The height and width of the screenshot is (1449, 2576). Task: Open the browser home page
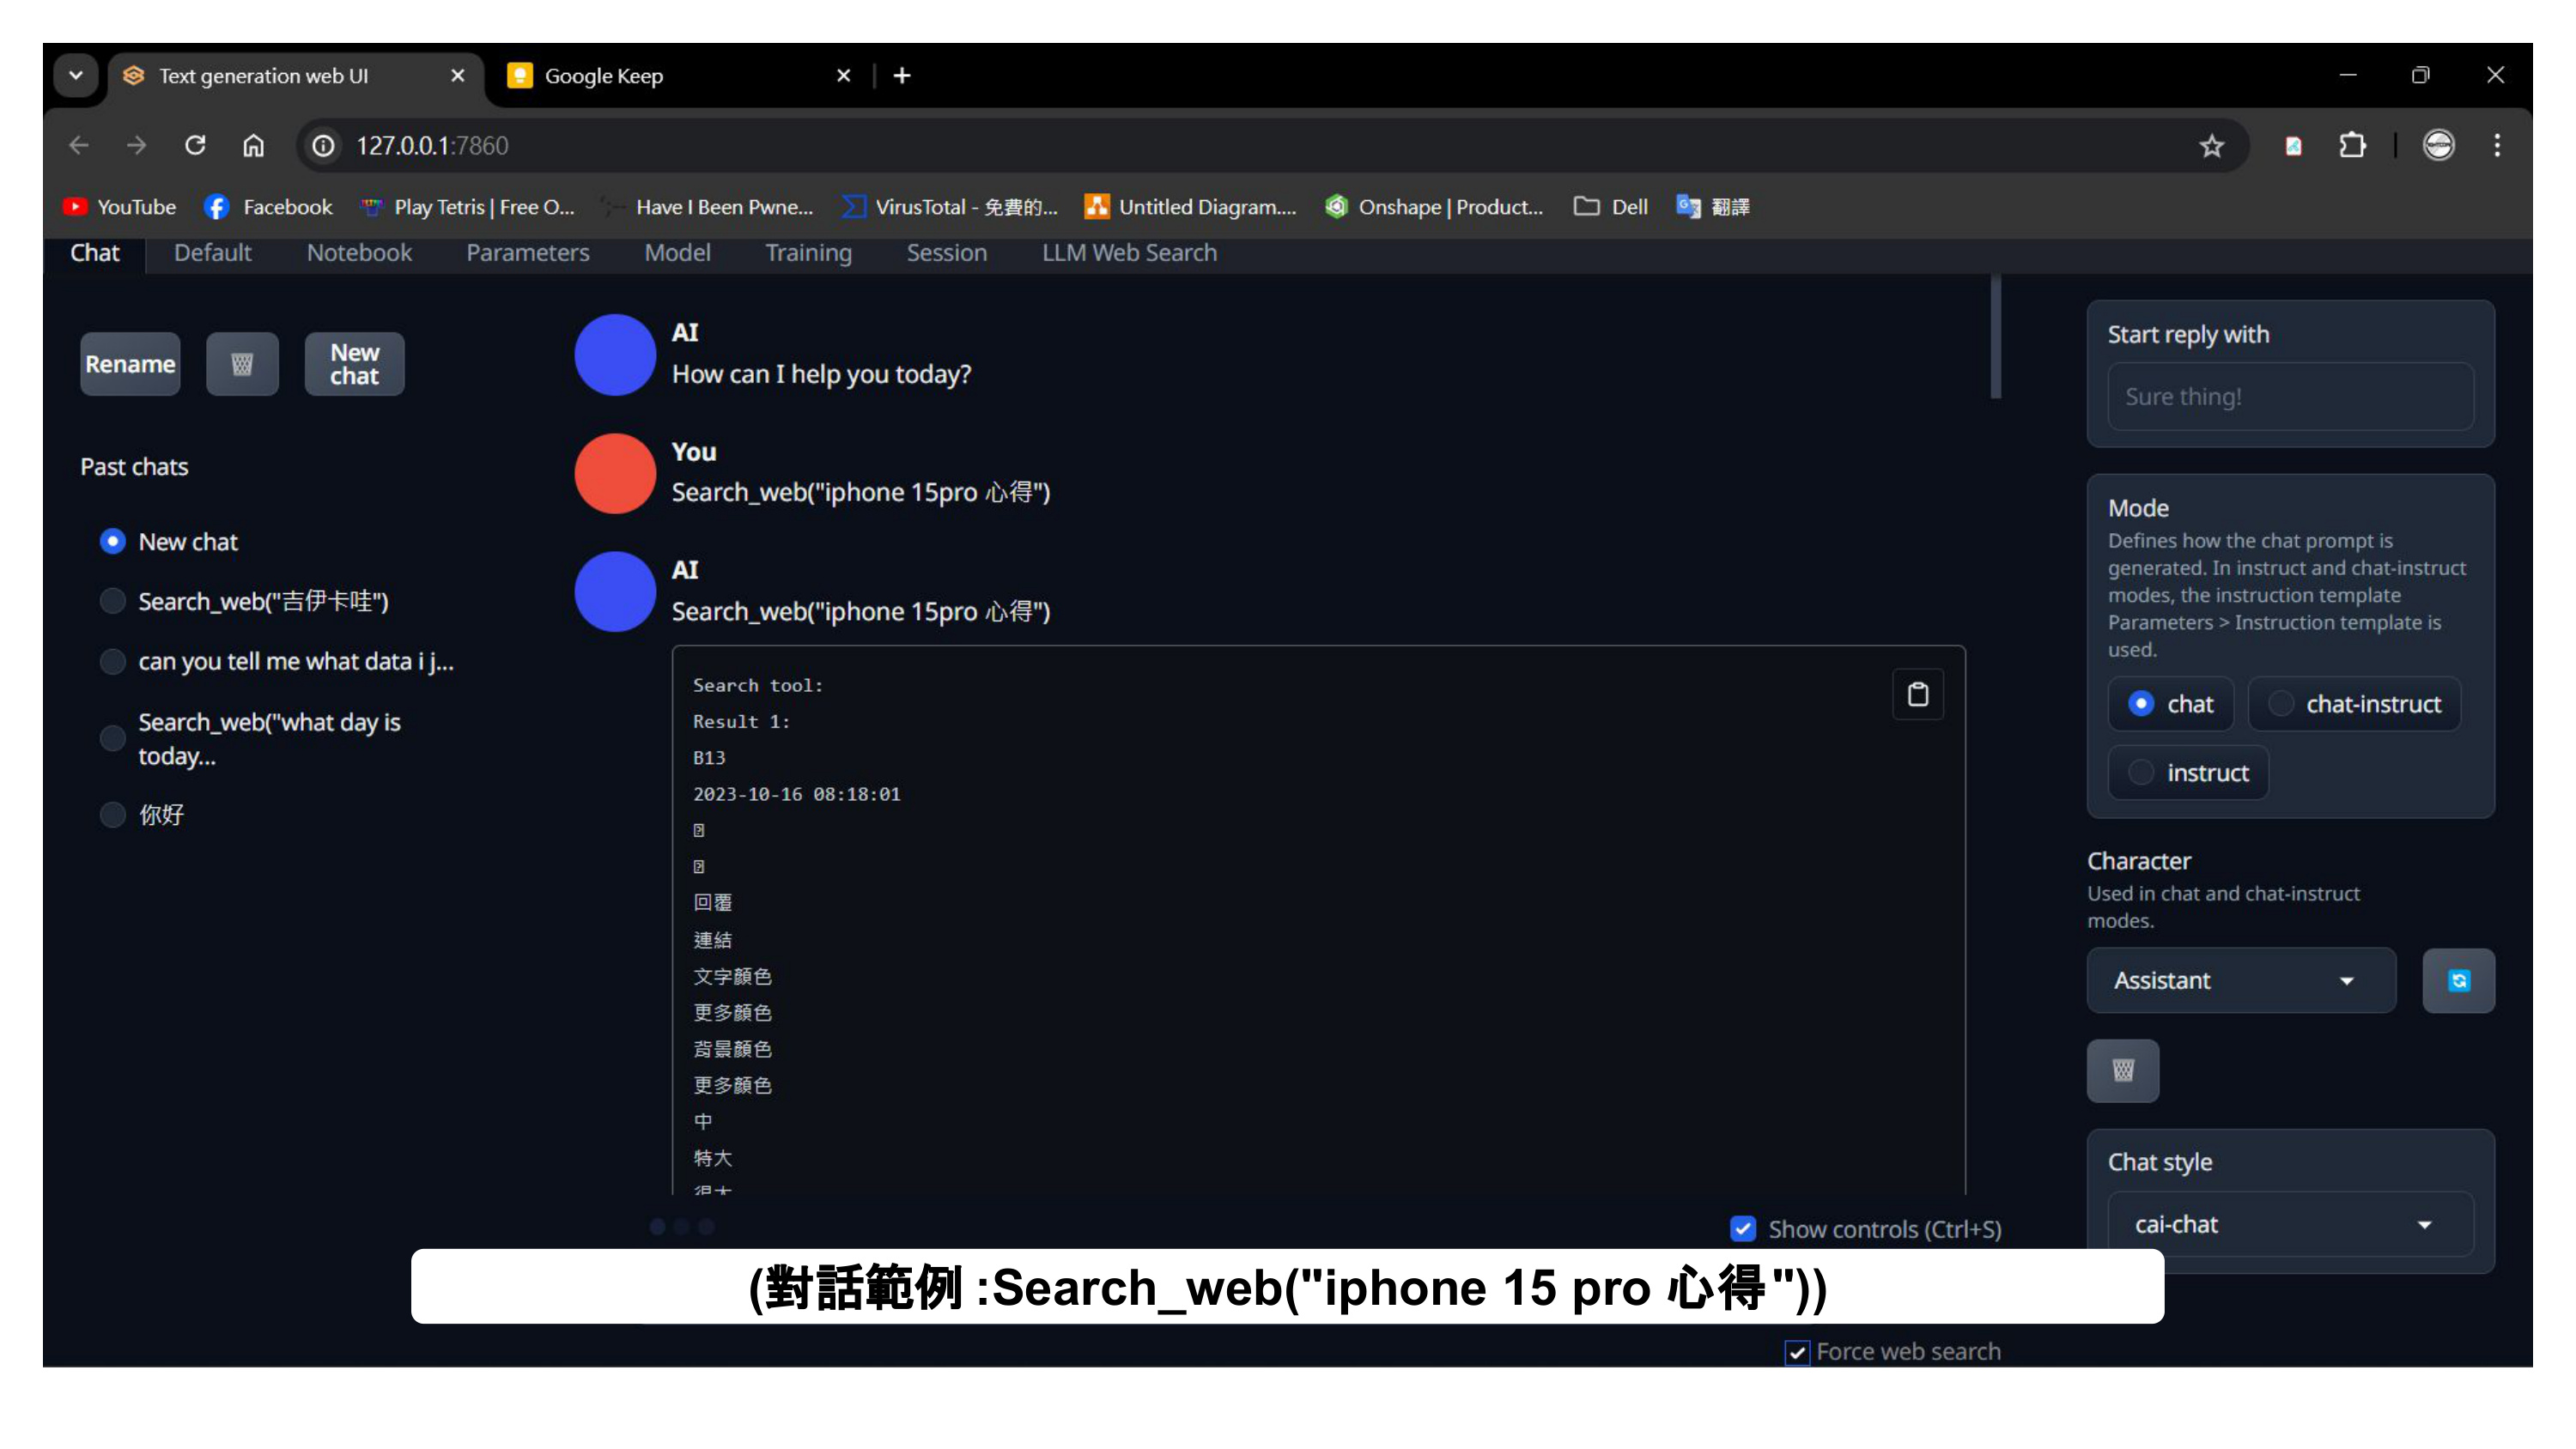253,146
